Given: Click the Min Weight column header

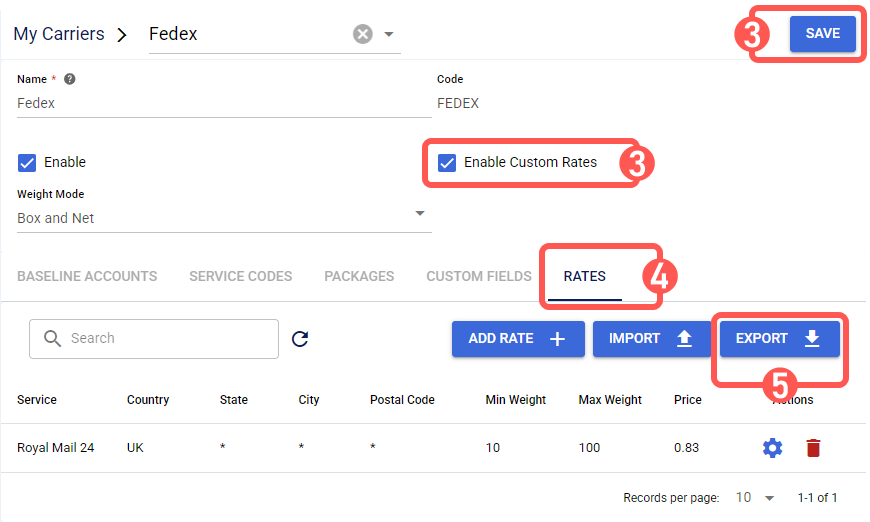Looking at the screenshot, I should pos(515,399).
